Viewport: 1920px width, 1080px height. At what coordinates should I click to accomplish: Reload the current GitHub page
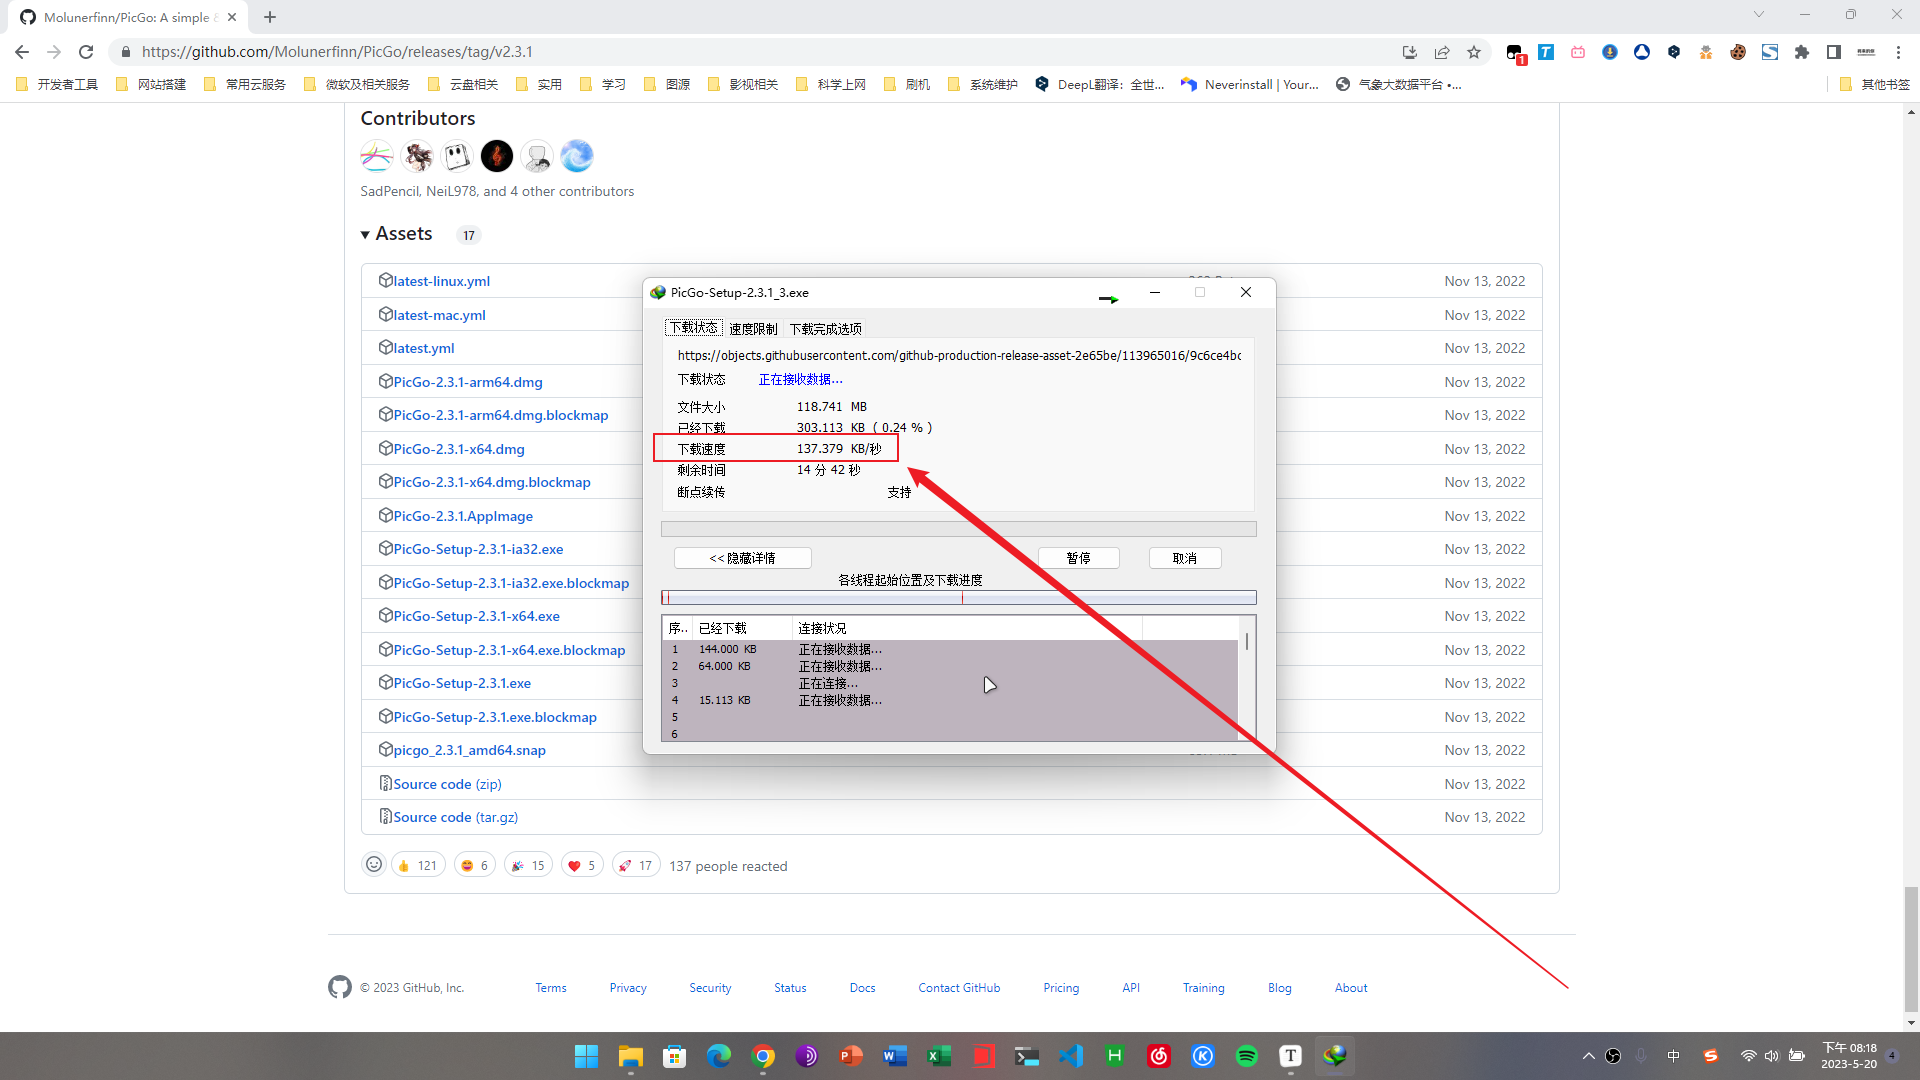click(x=86, y=52)
